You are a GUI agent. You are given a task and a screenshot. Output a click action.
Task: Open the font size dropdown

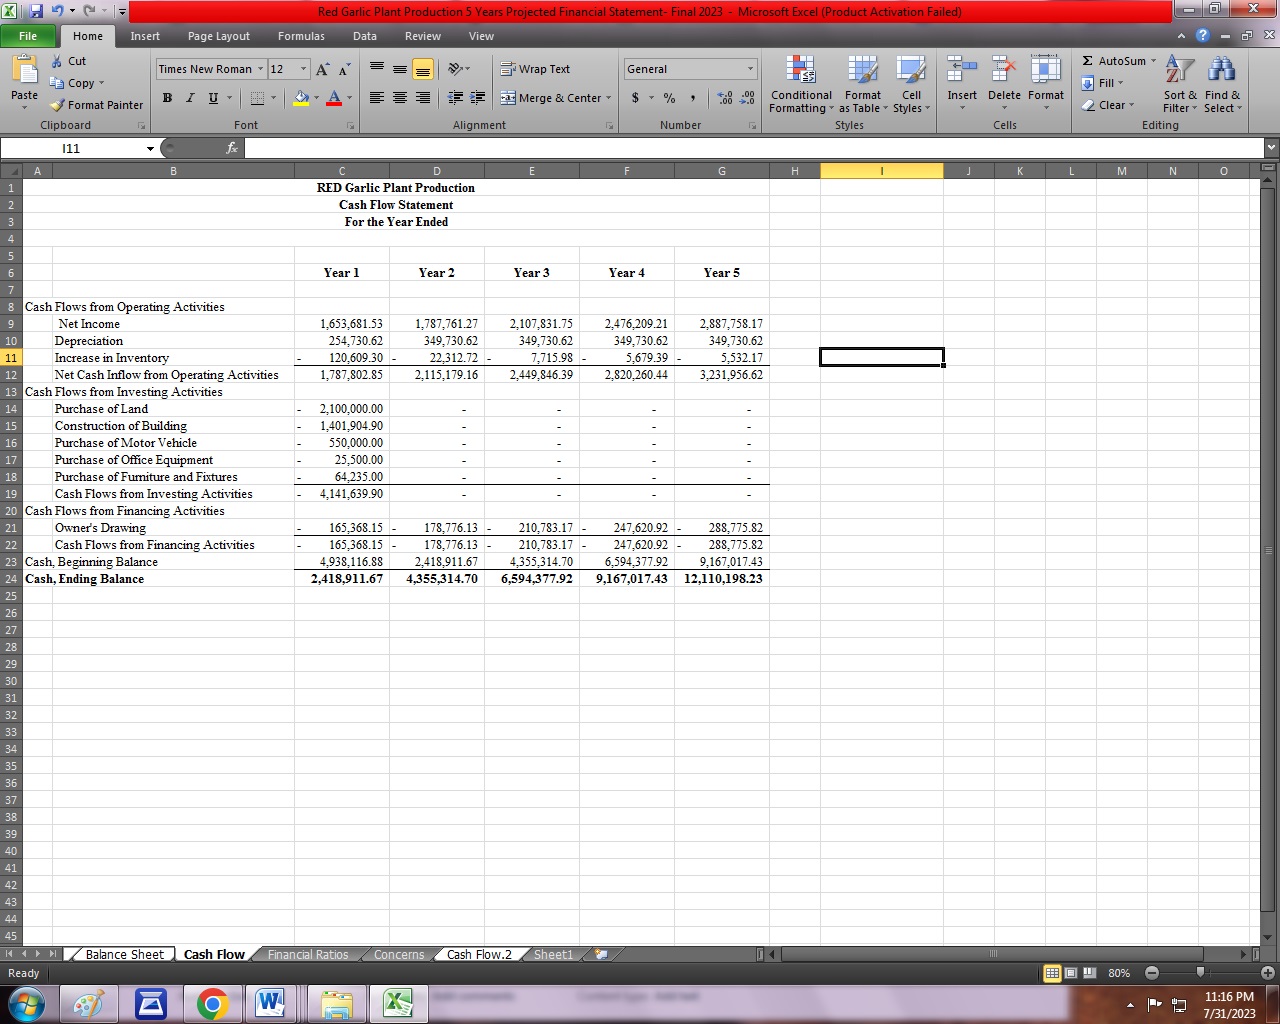tap(304, 69)
